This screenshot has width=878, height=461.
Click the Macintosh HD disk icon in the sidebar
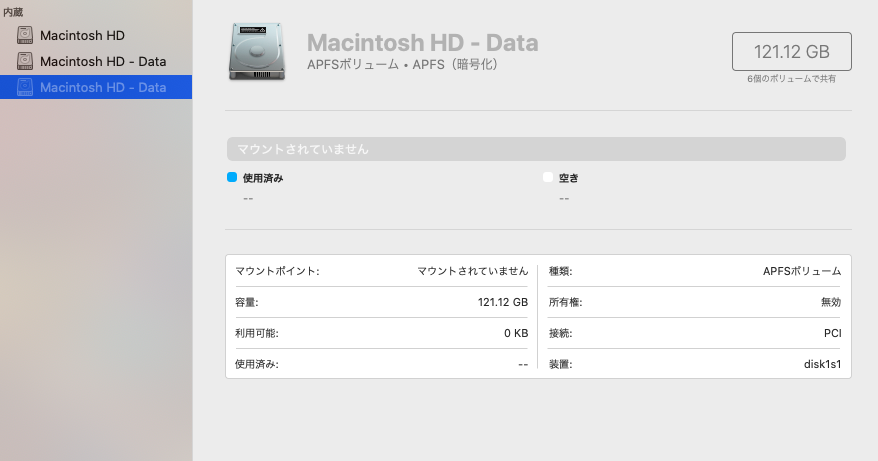[26, 35]
